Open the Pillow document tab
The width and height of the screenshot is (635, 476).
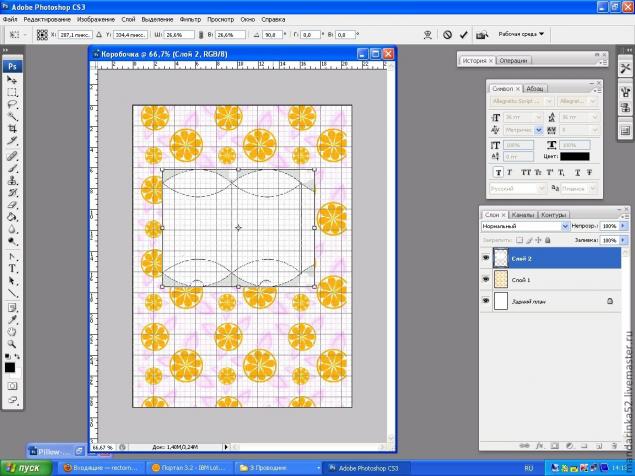[56, 451]
